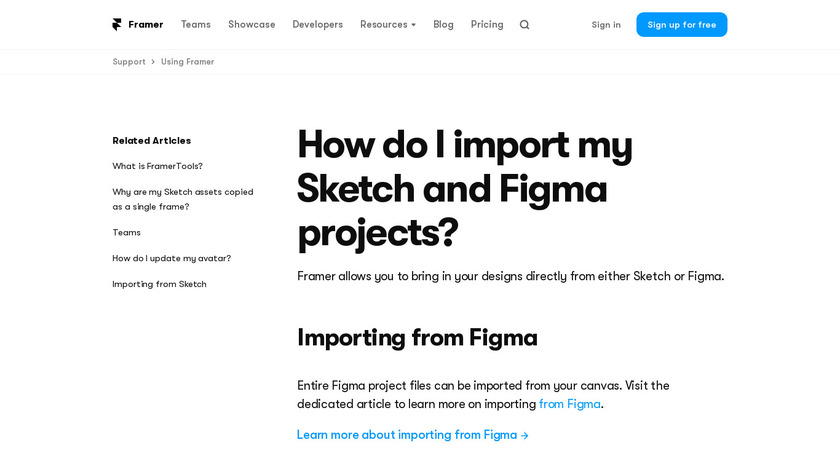
Task: Open the What is FramerTools? article
Action: (x=157, y=166)
